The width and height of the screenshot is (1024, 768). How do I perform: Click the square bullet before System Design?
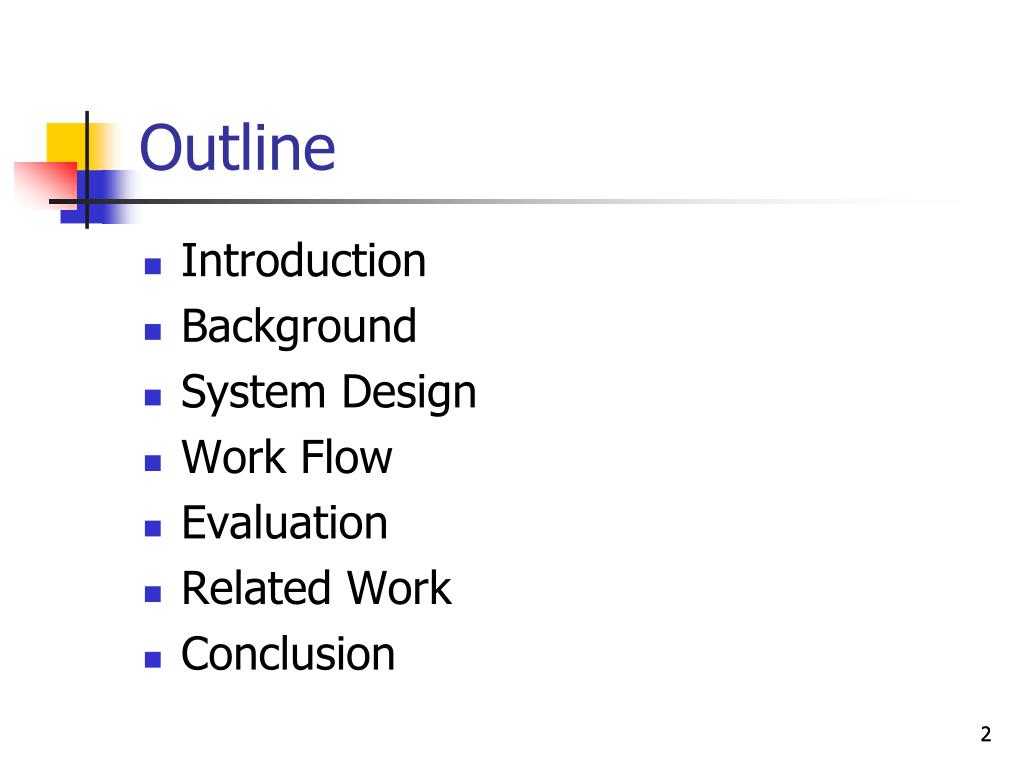click(x=153, y=397)
